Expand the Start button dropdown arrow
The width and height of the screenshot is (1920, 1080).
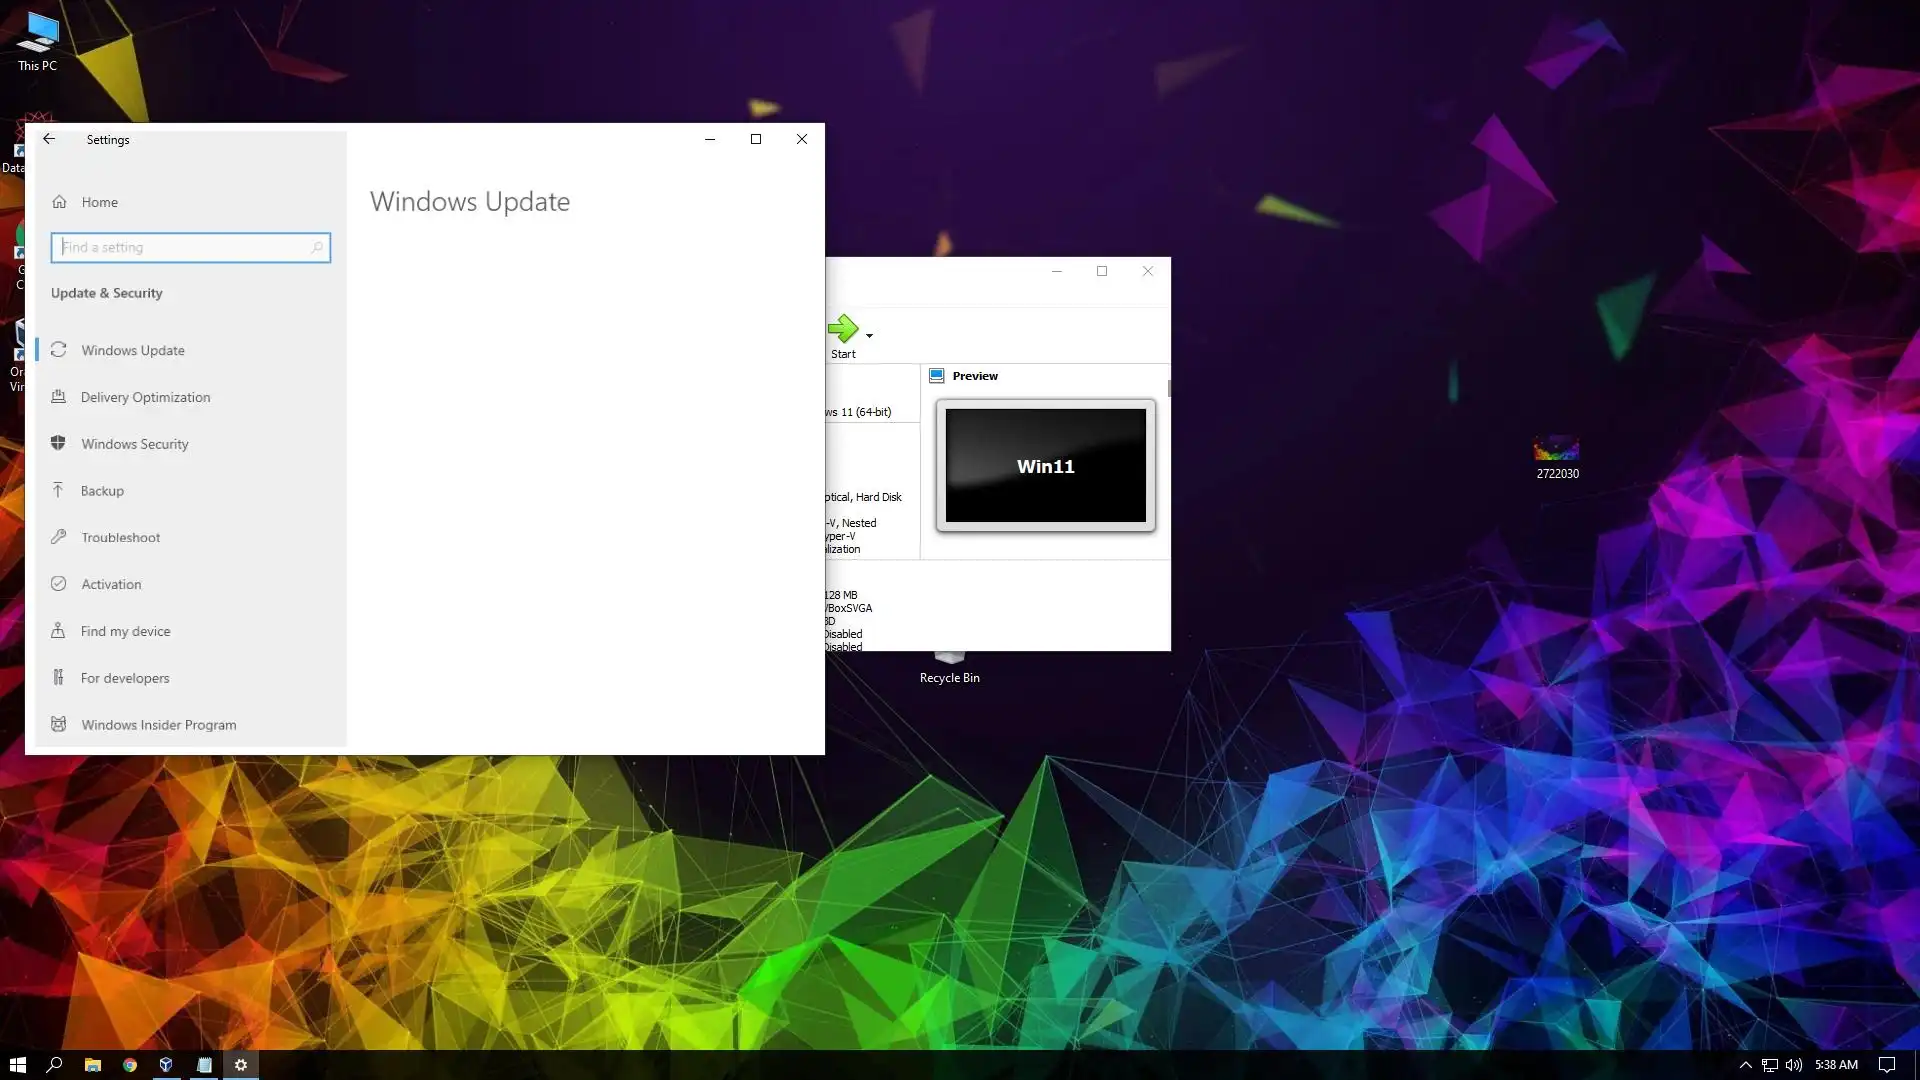pyautogui.click(x=869, y=336)
